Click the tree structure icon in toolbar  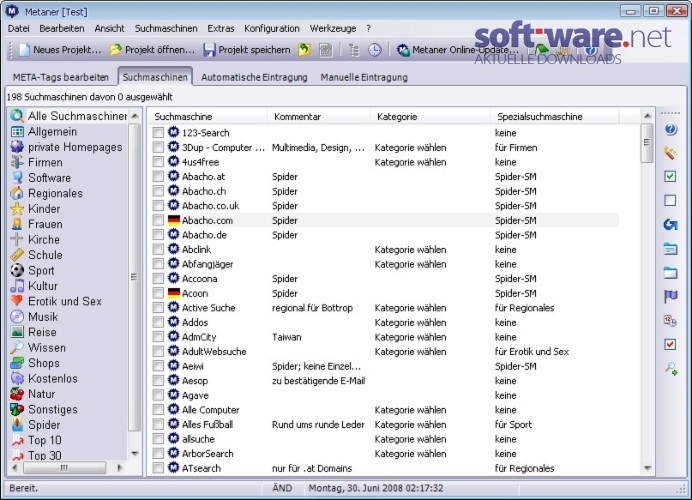click(x=354, y=50)
